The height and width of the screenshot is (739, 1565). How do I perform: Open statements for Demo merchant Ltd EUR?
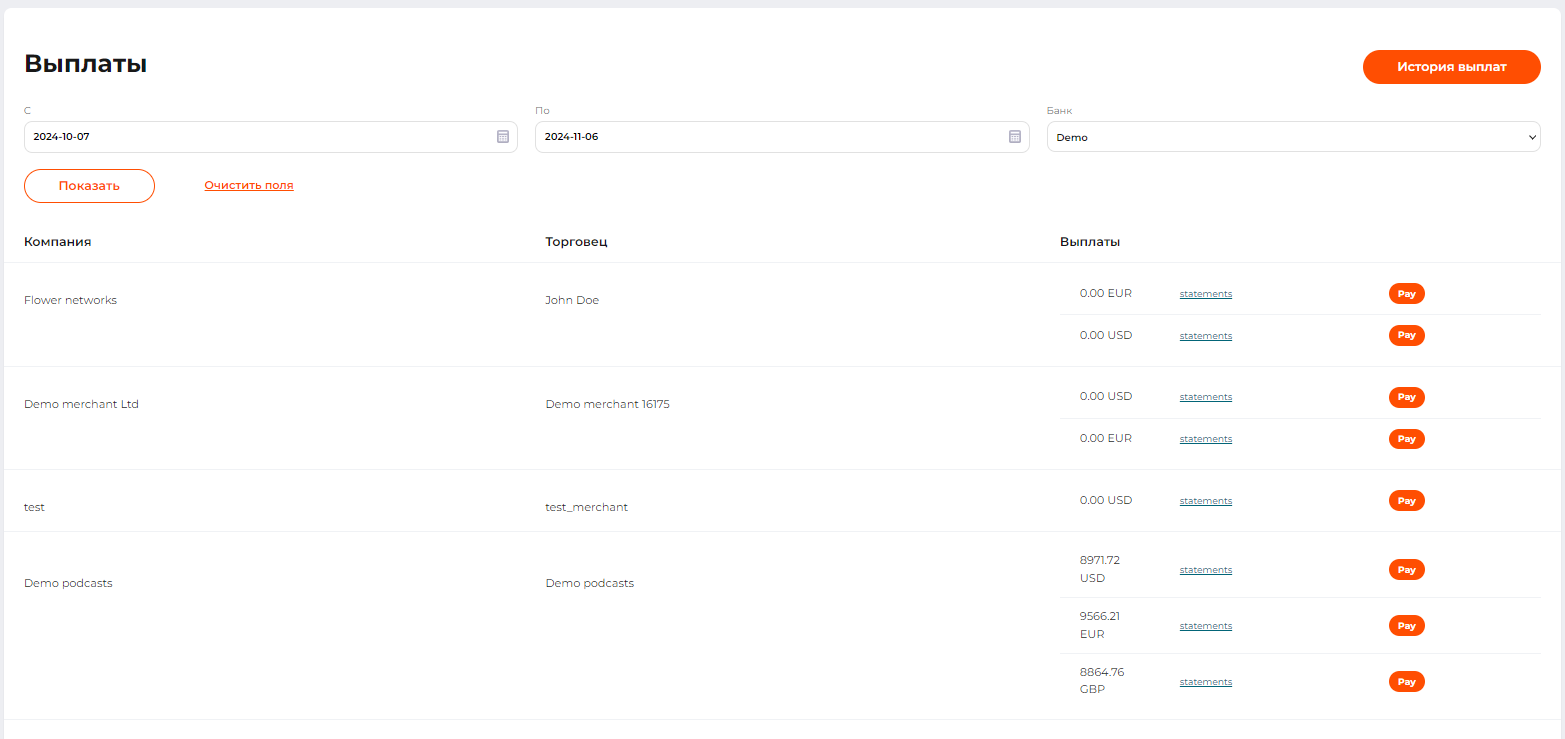[x=1205, y=439]
